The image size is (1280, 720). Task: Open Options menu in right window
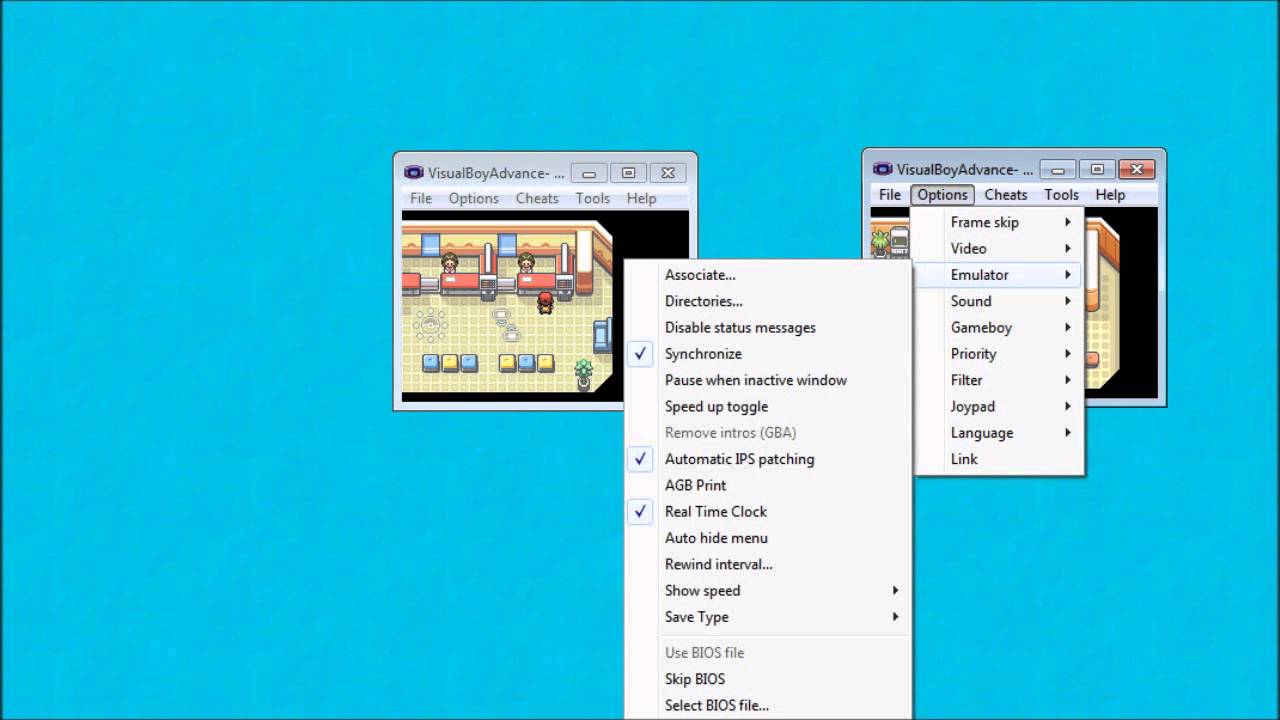click(x=942, y=195)
